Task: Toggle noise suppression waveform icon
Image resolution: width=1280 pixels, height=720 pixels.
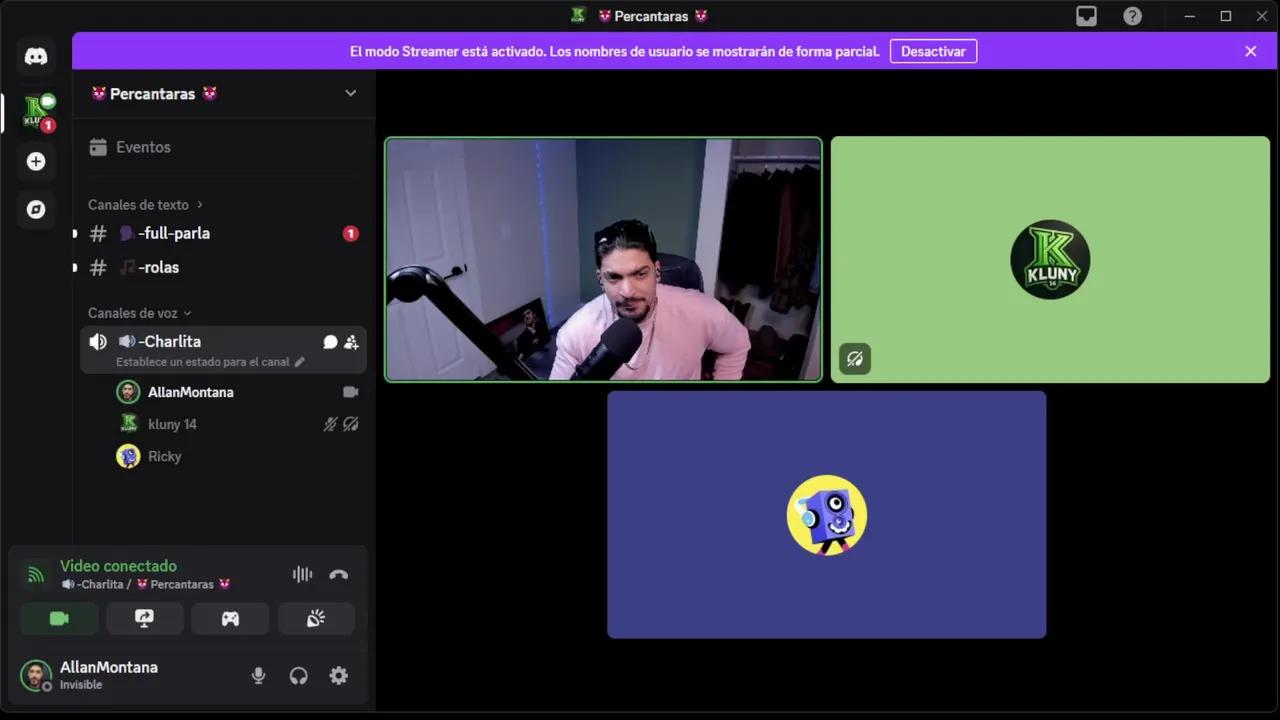Action: 302,574
